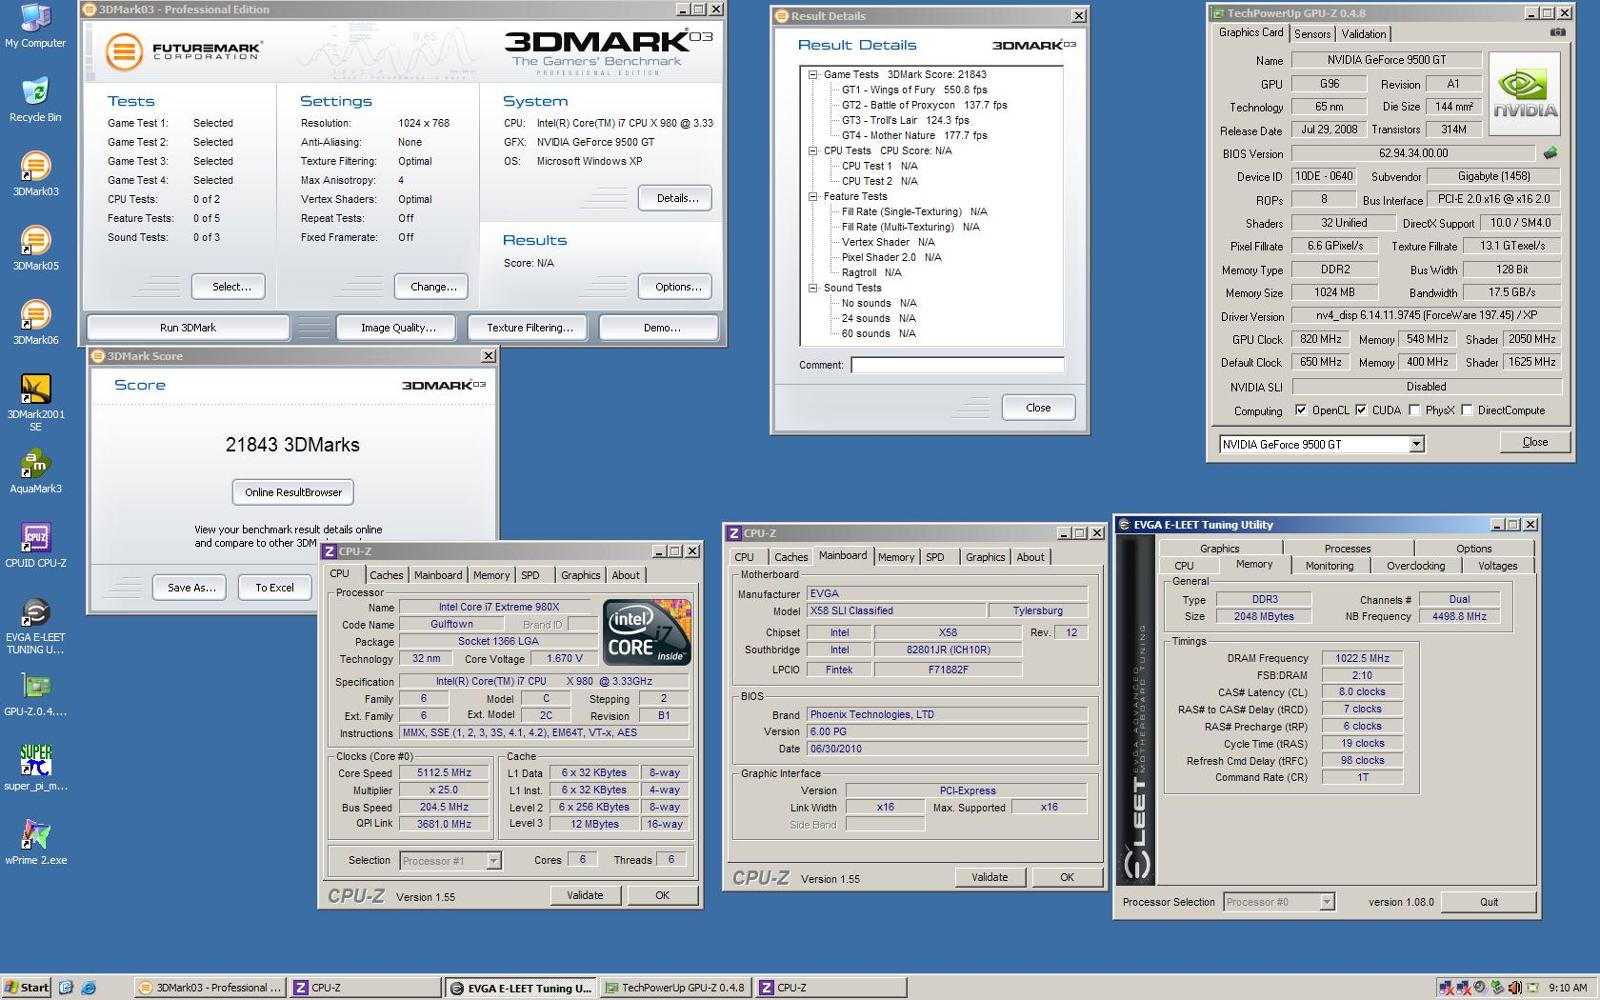Open Caches tab in left CPU-Z
Image resolution: width=1600 pixels, height=1000 pixels.
[386, 575]
